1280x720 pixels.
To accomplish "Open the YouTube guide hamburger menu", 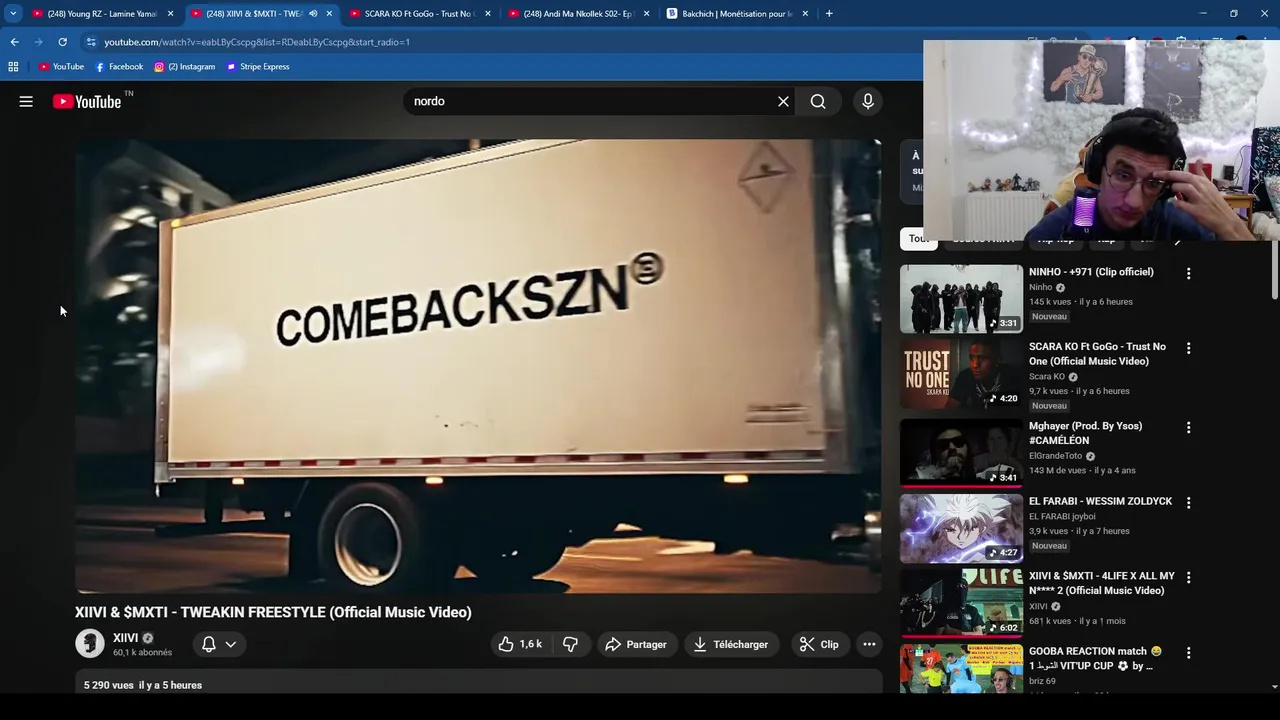I will (x=26, y=101).
